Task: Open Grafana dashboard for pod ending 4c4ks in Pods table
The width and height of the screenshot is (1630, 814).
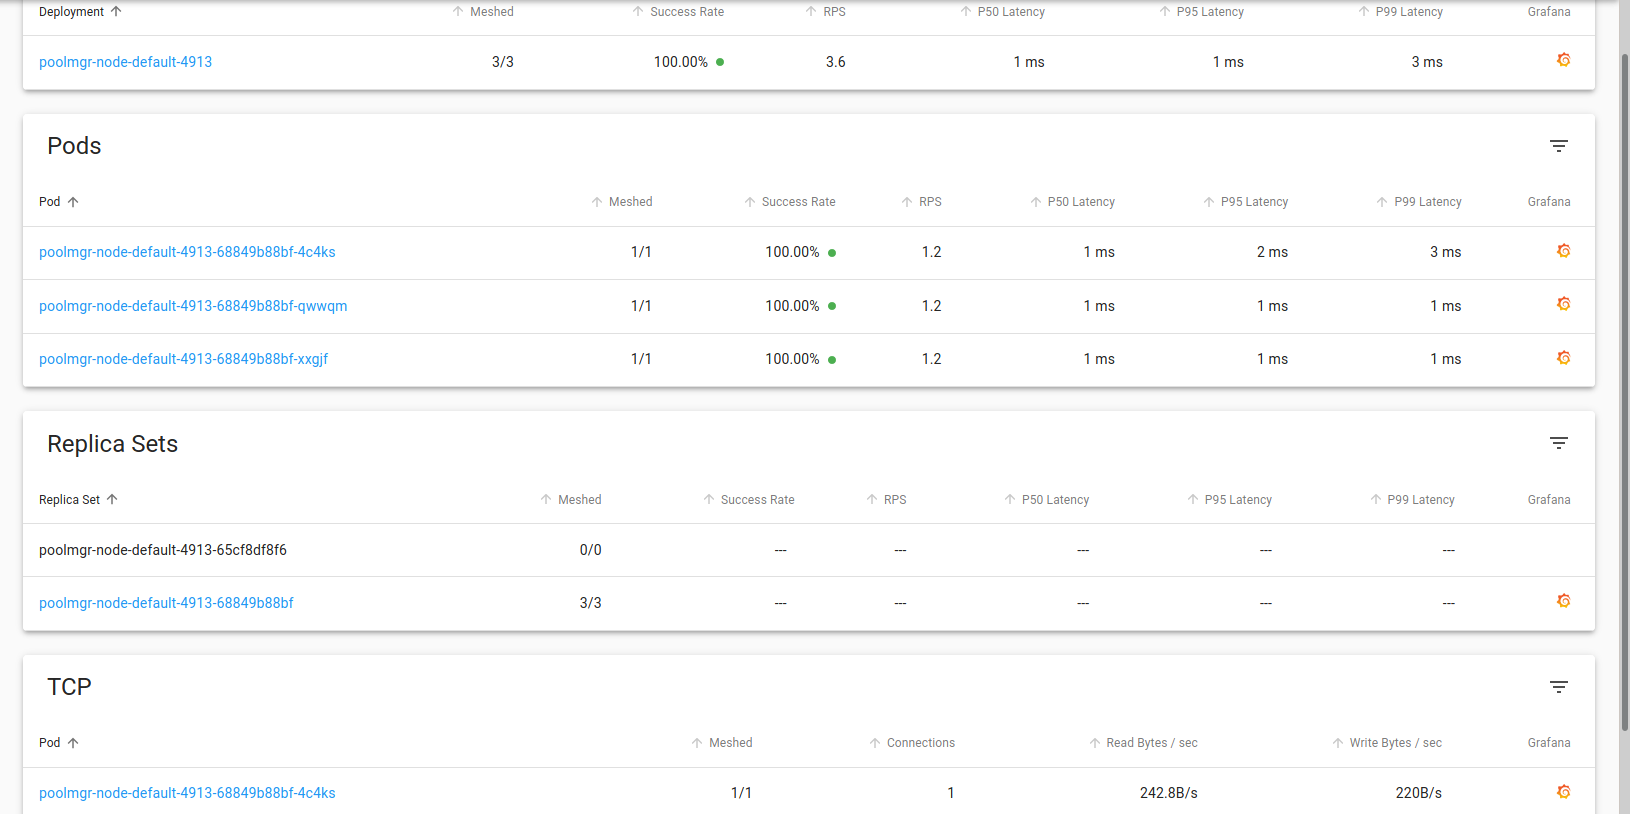Action: pyautogui.click(x=1563, y=251)
